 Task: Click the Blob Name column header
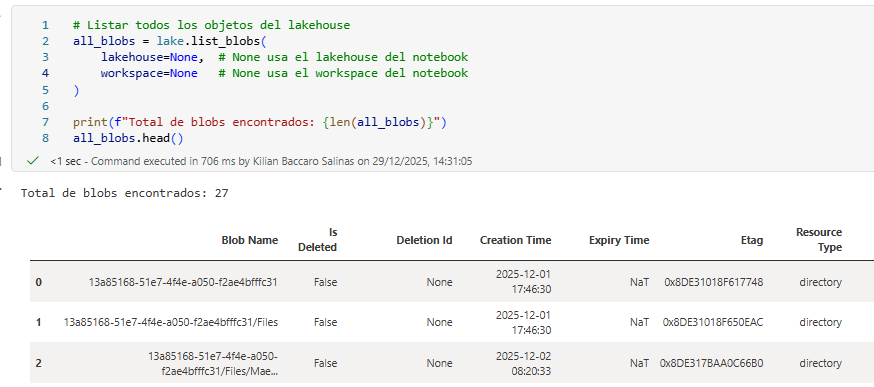click(x=250, y=240)
